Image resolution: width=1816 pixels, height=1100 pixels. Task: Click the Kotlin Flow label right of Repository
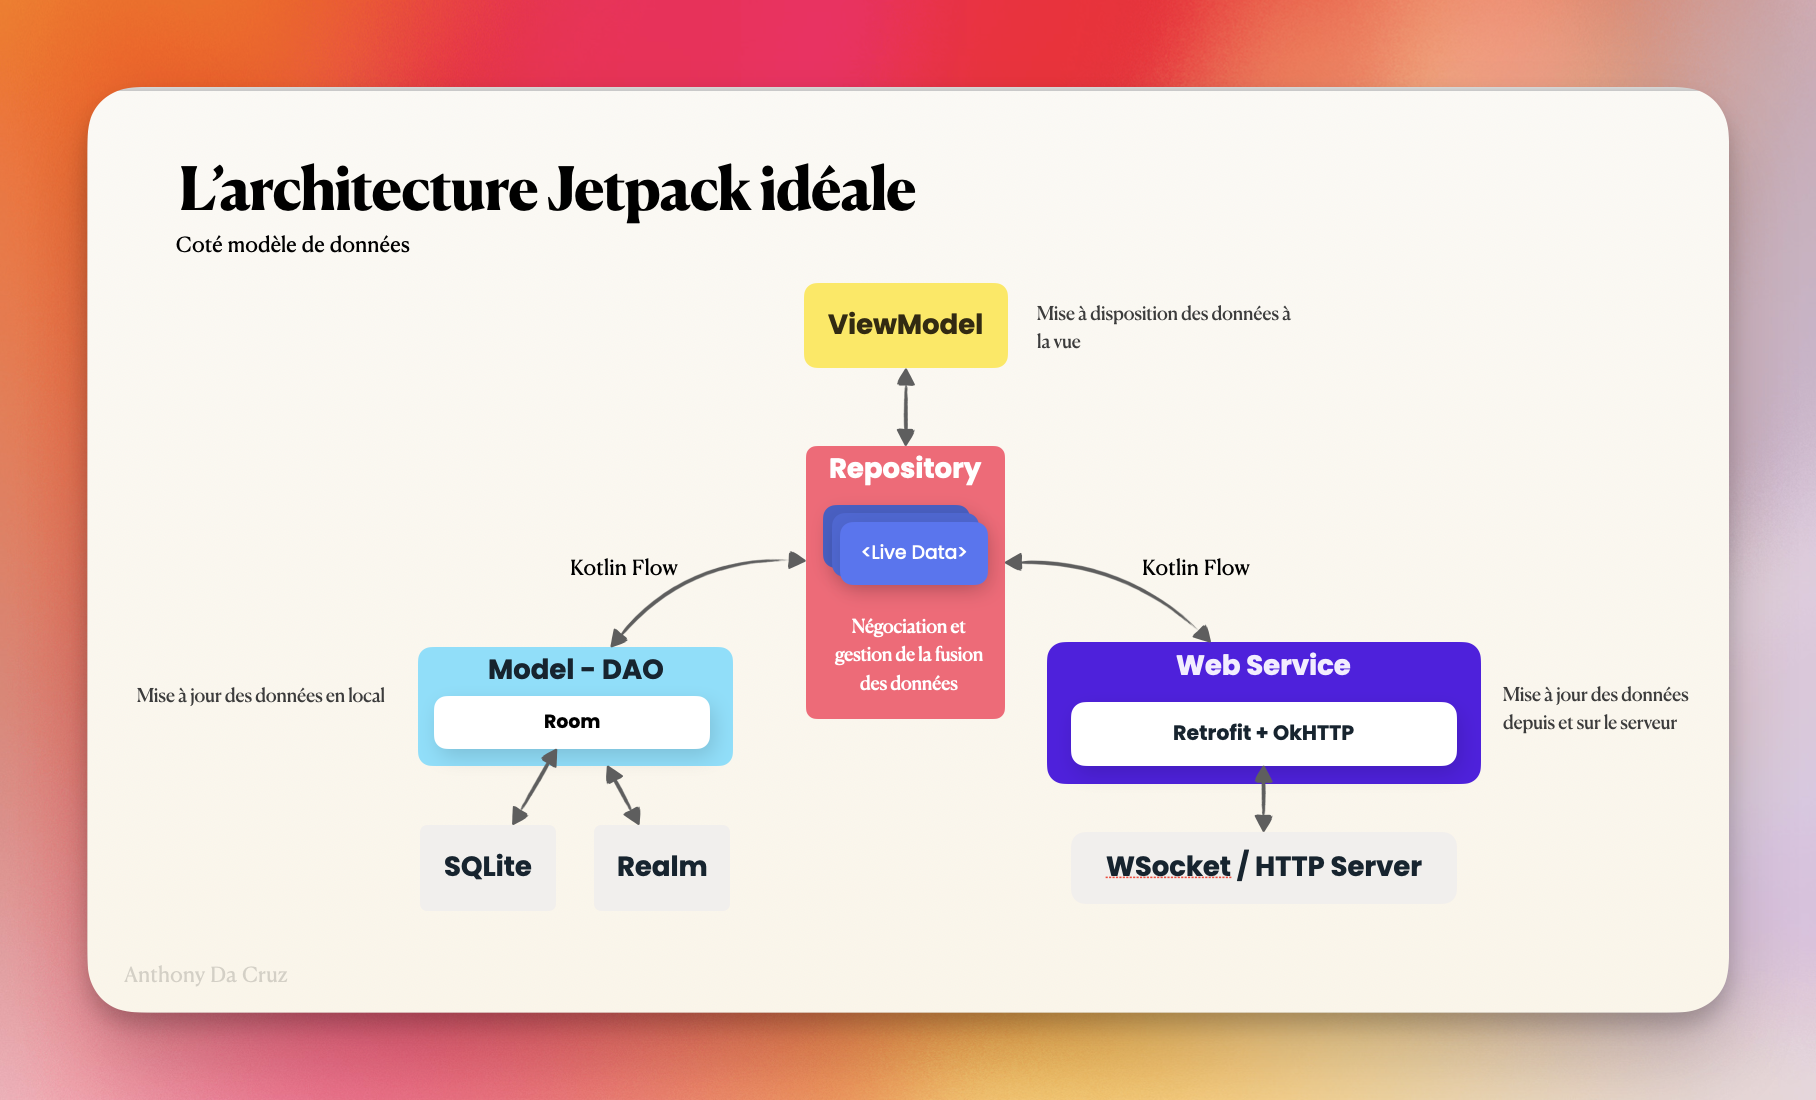pos(1195,568)
